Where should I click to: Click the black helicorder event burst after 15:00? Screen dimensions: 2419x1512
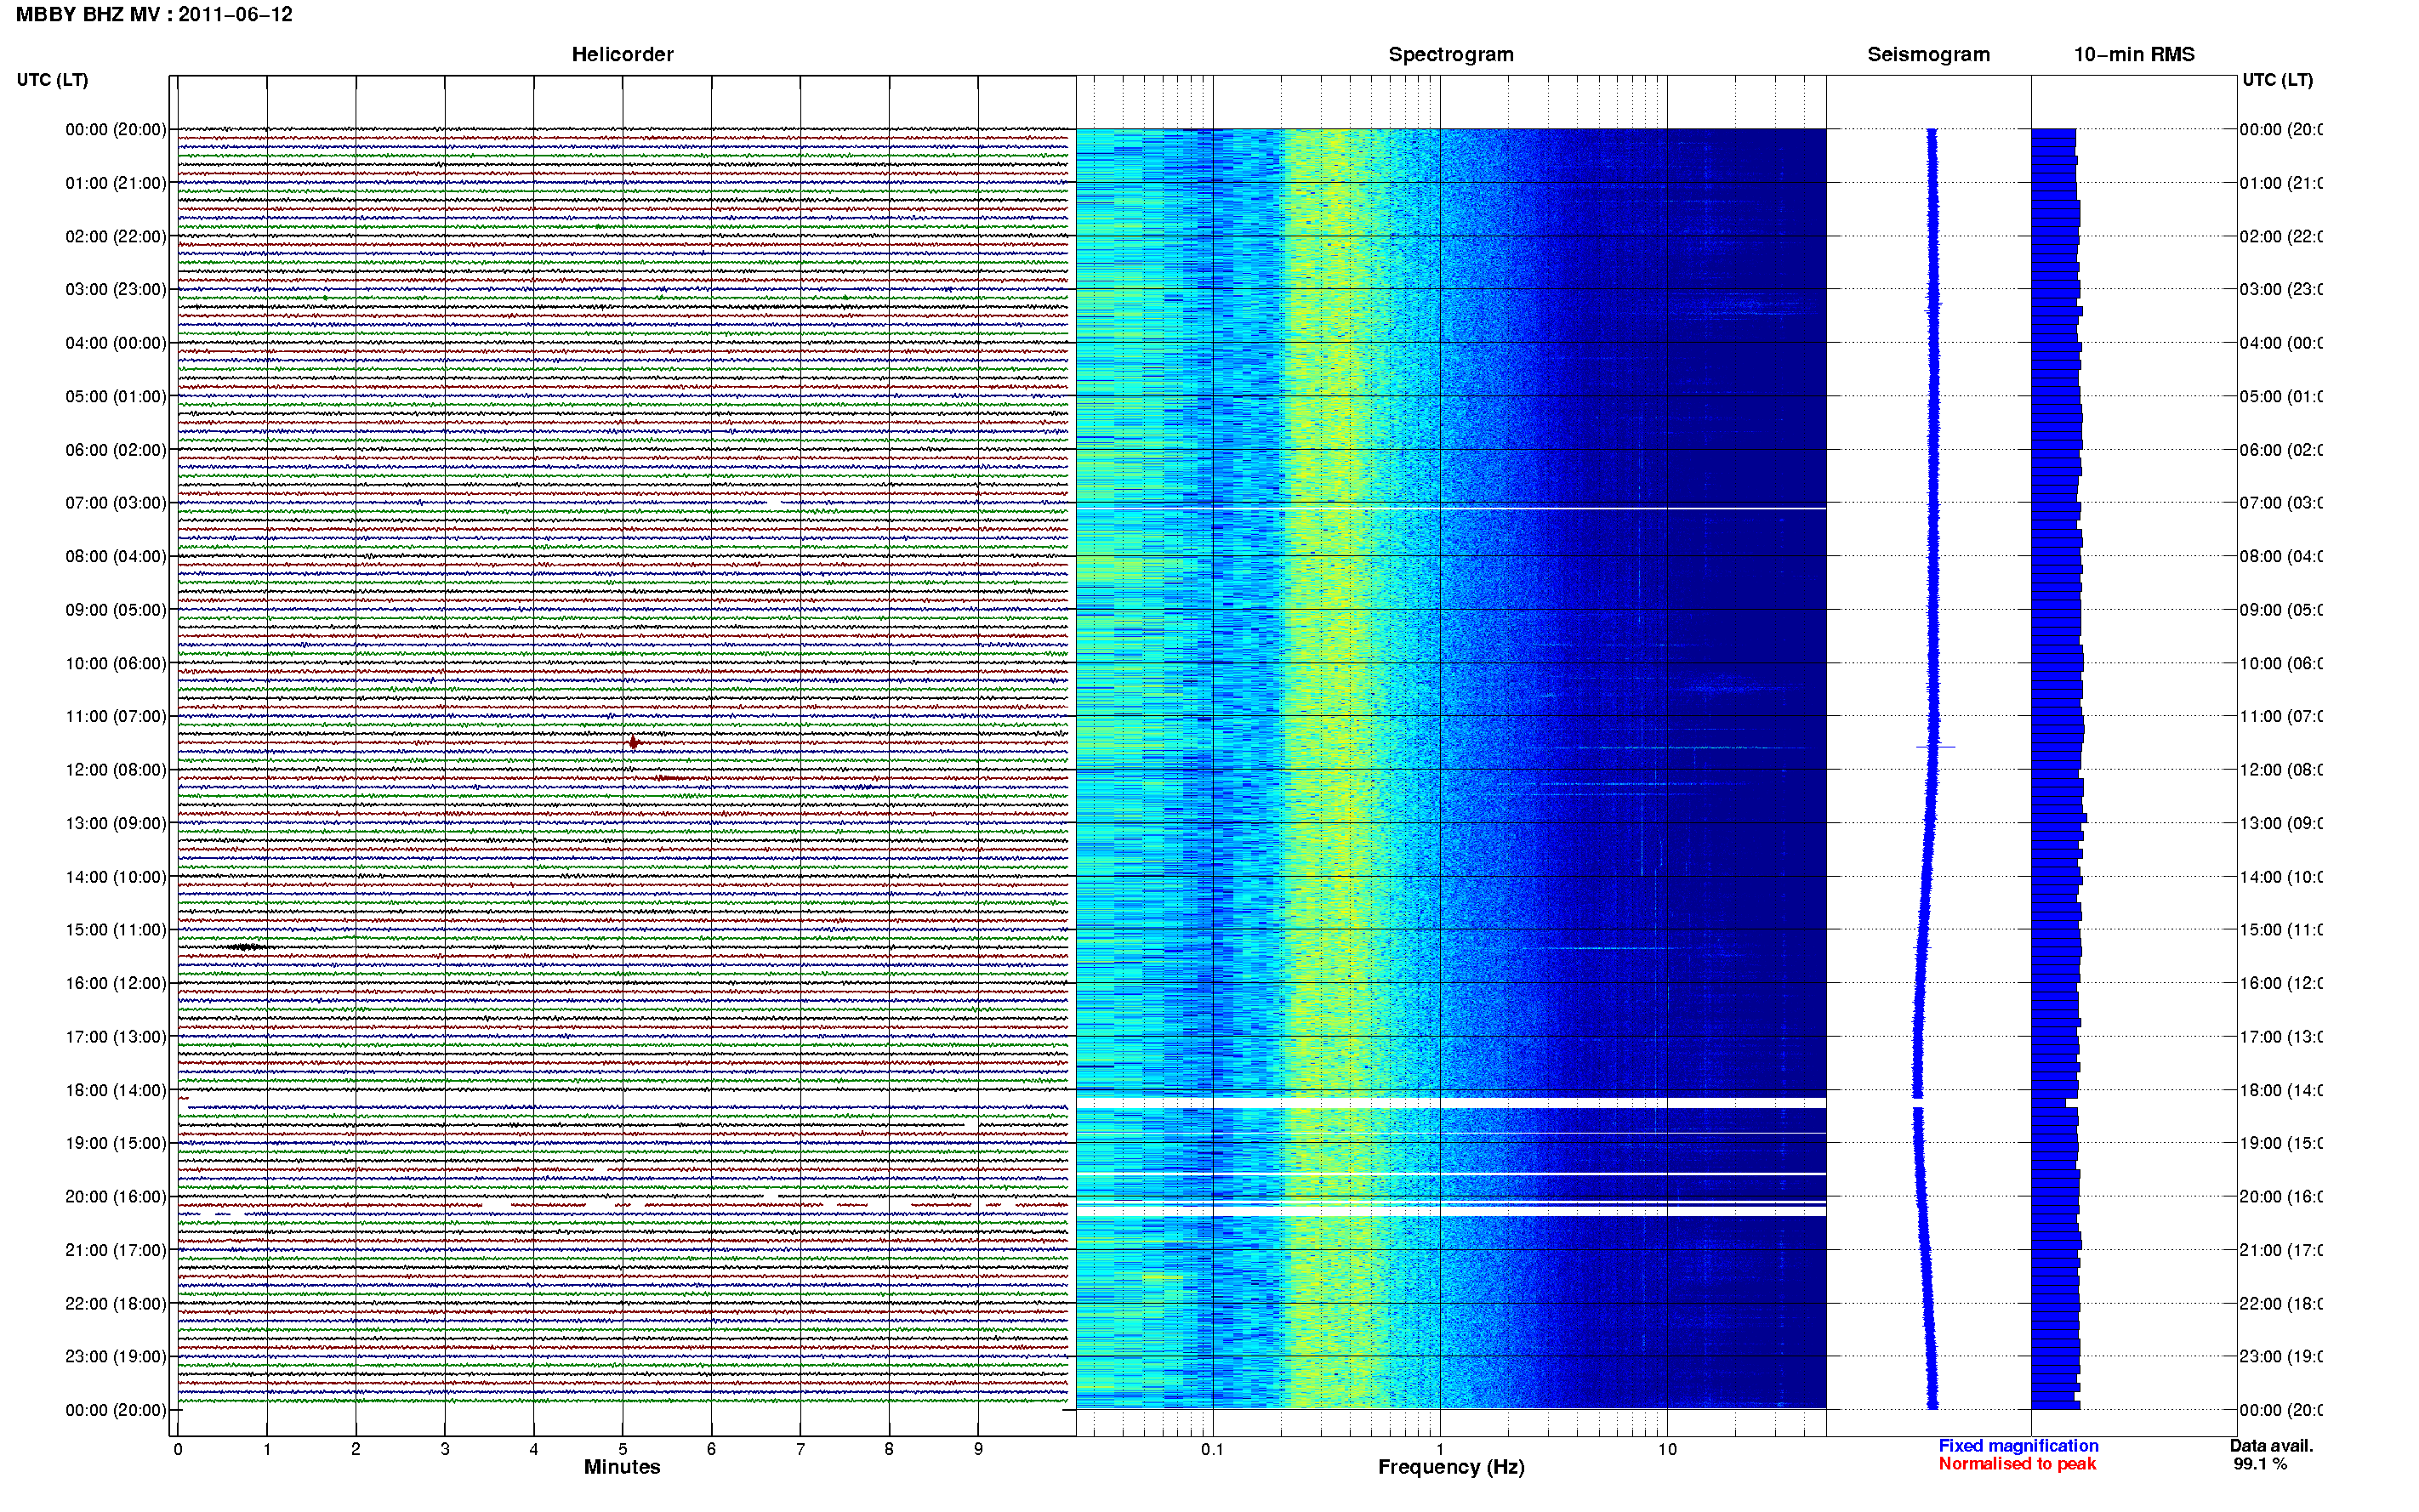246,947
